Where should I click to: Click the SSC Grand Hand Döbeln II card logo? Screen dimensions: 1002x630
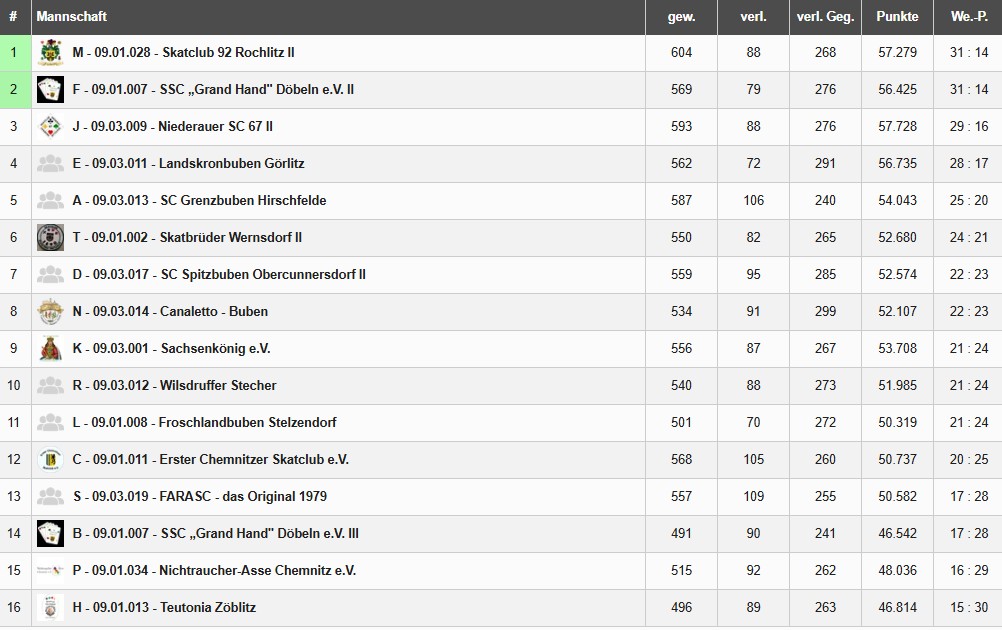pyautogui.click(x=50, y=89)
